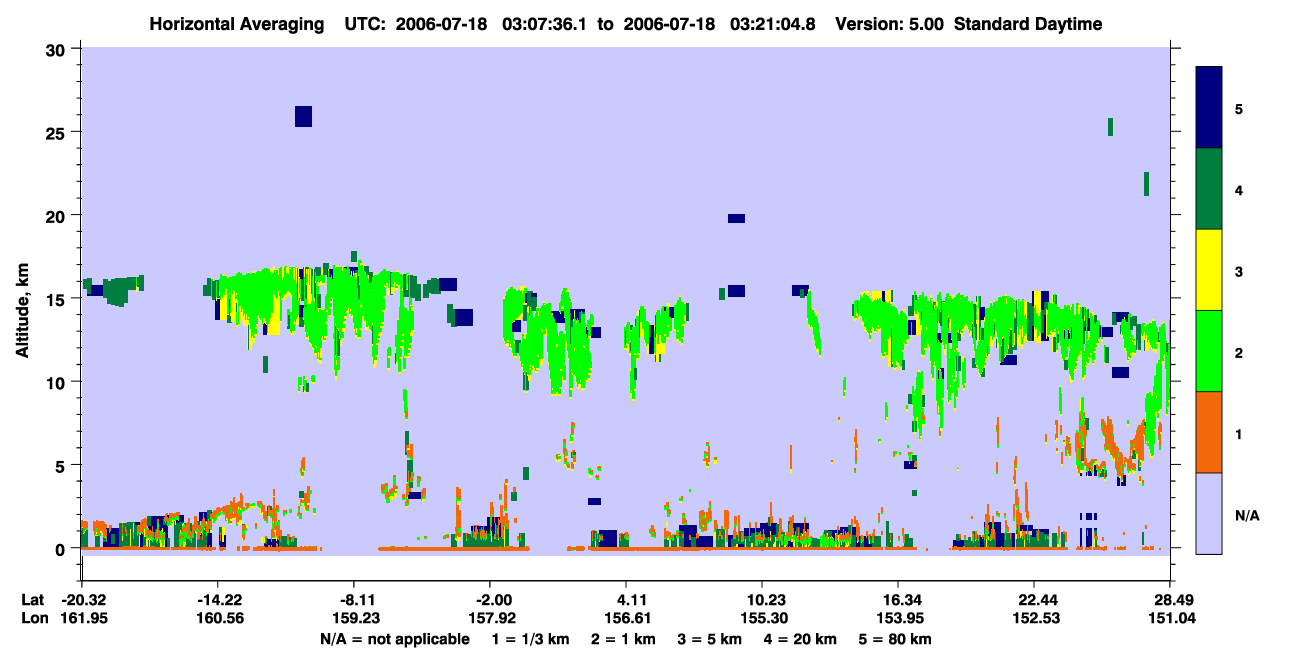
Task: Click the lavender N/A color bar segment
Action: point(1209,512)
